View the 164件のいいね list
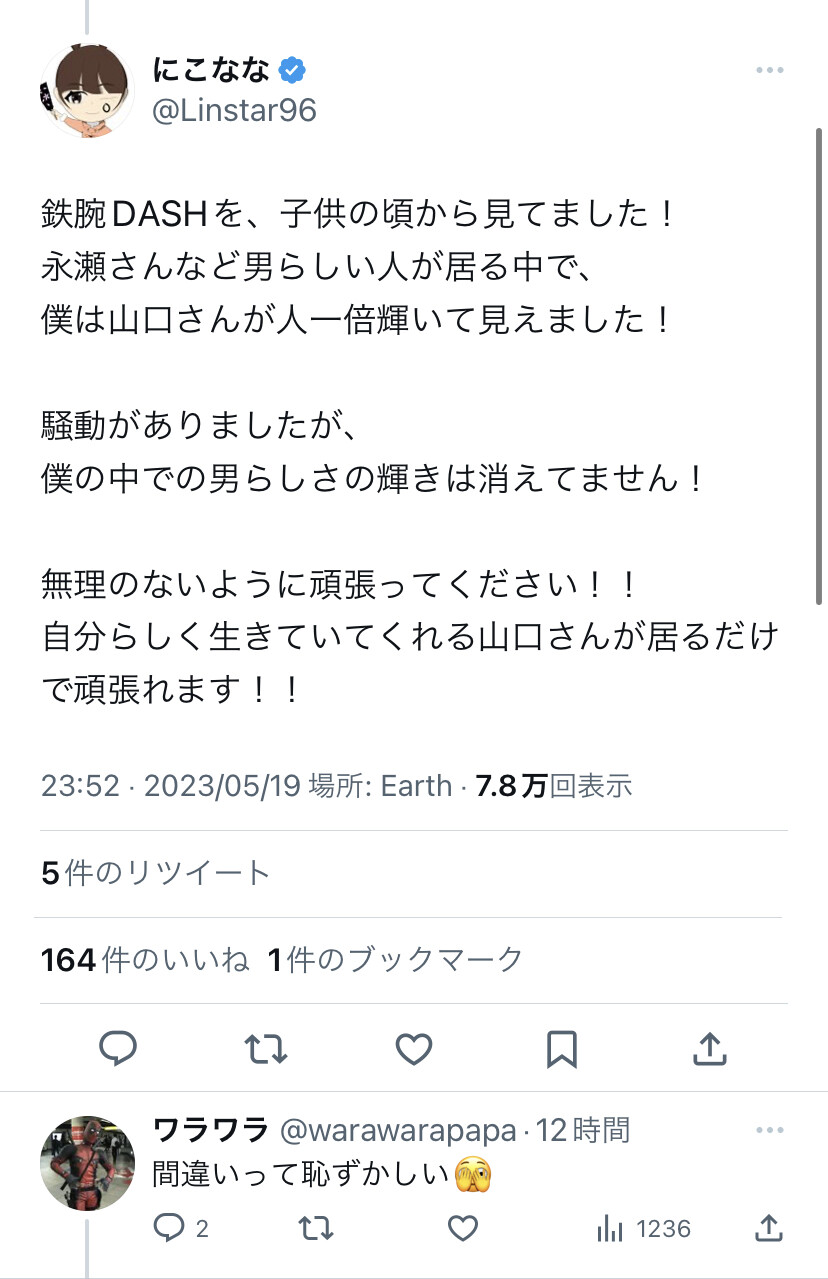 pyautogui.click(x=145, y=960)
